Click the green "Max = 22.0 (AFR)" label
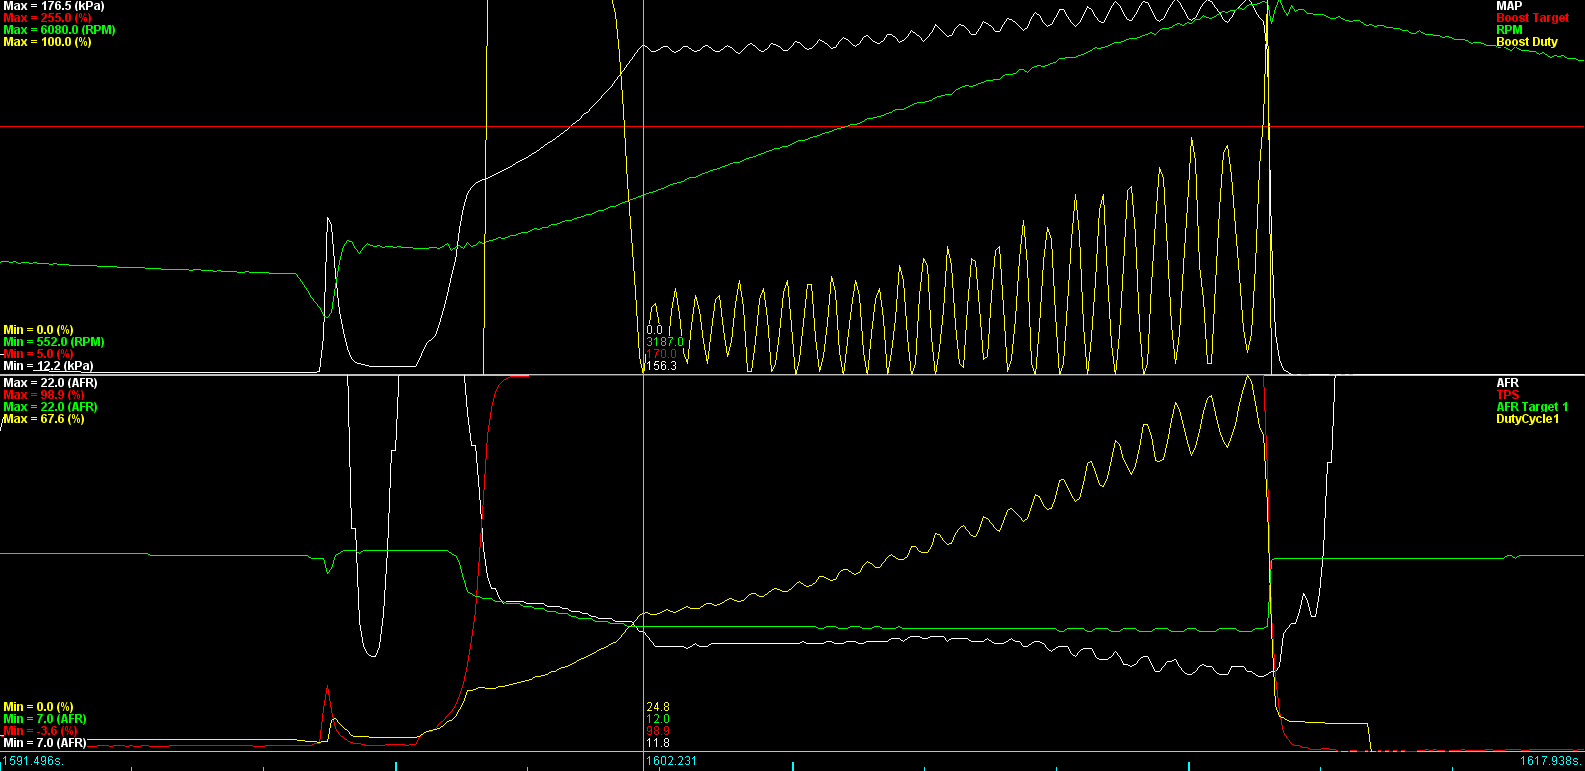The width and height of the screenshot is (1585, 771). [x=51, y=407]
